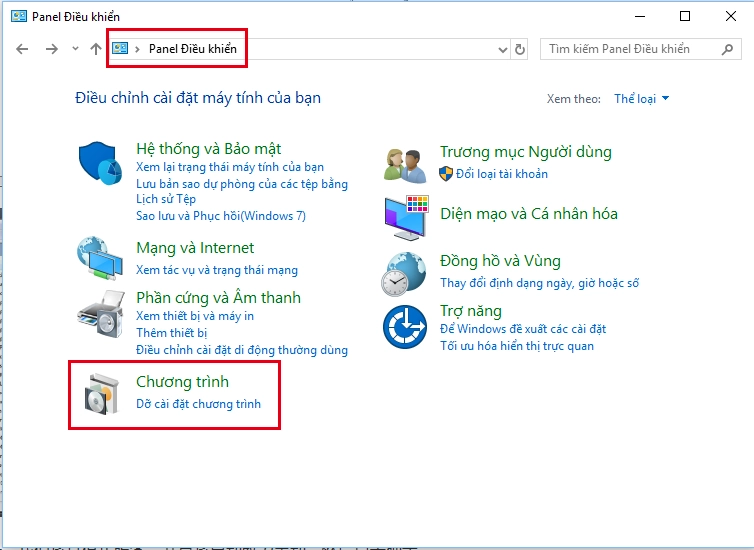Image resolution: width=754 pixels, height=550 pixels.
Task: Expand the address bar history dropdown
Action: (x=502, y=49)
